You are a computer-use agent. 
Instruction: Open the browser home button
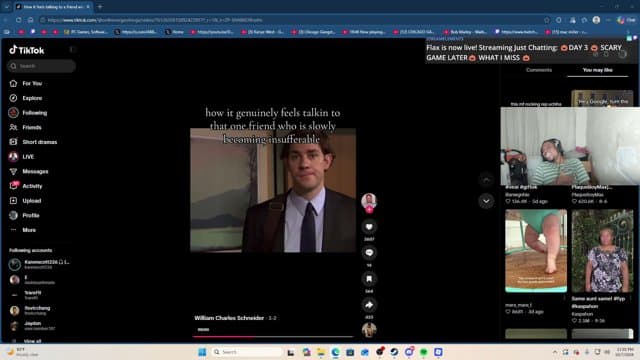click(x=31, y=20)
